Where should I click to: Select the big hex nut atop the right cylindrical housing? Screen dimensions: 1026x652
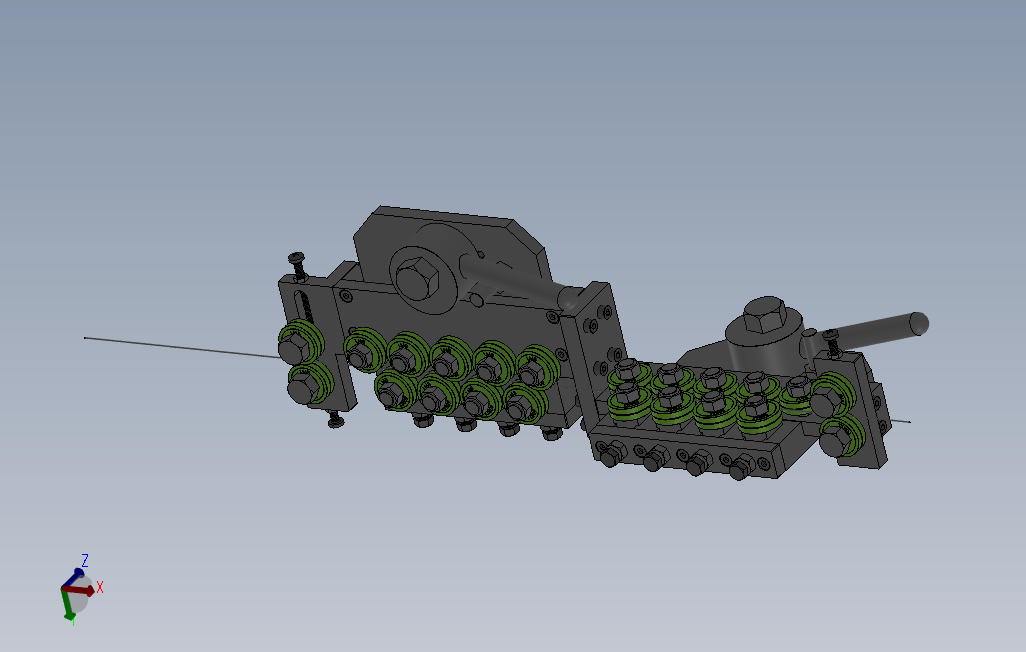tap(764, 316)
